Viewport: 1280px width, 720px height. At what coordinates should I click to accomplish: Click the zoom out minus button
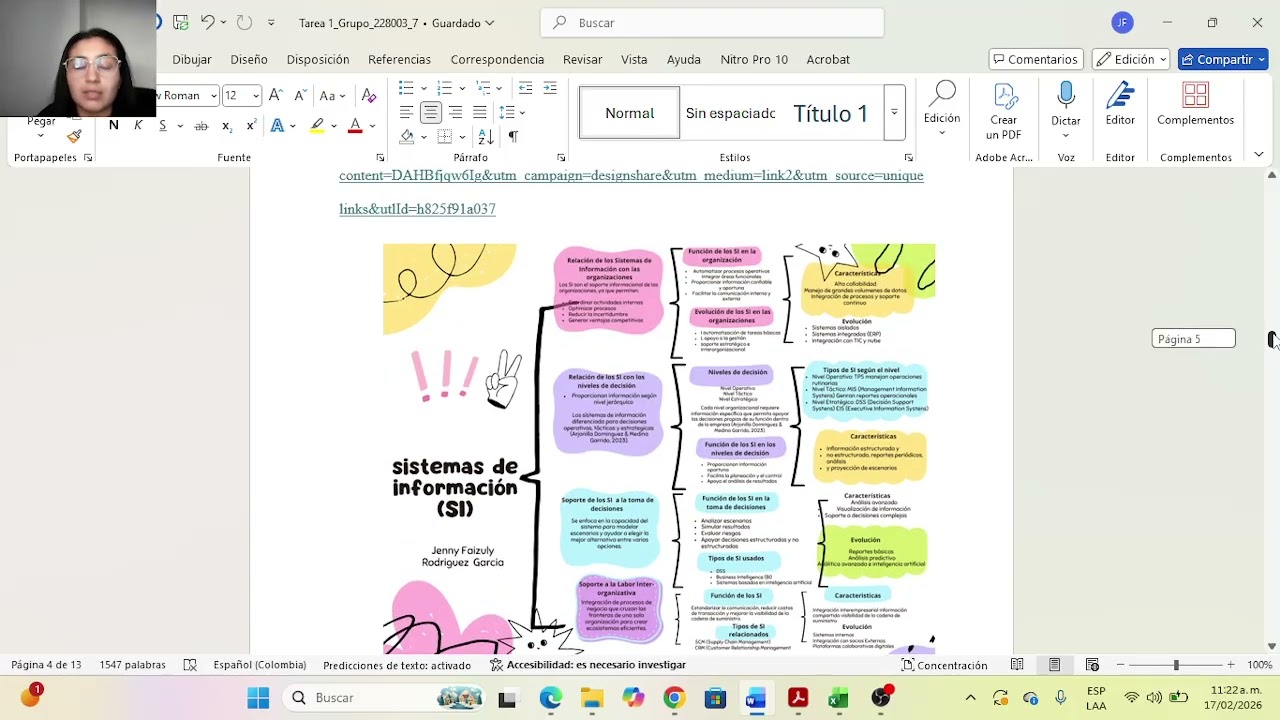pos(1120,665)
